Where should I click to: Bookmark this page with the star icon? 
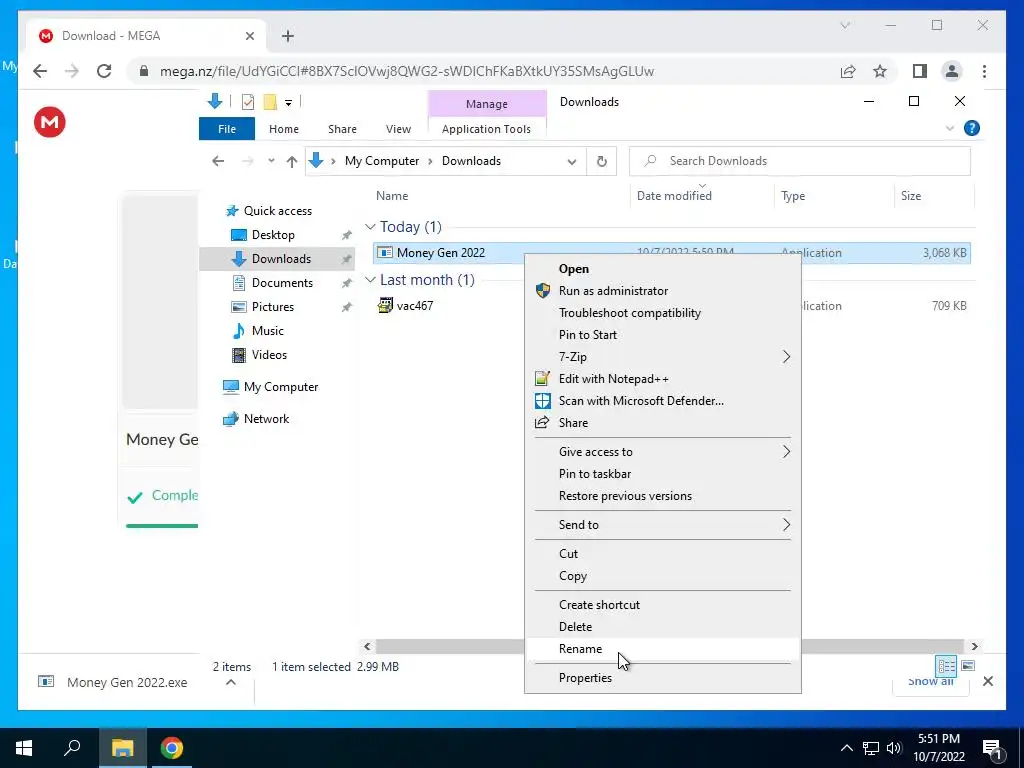pyautogui.click(x=880, y=71)
